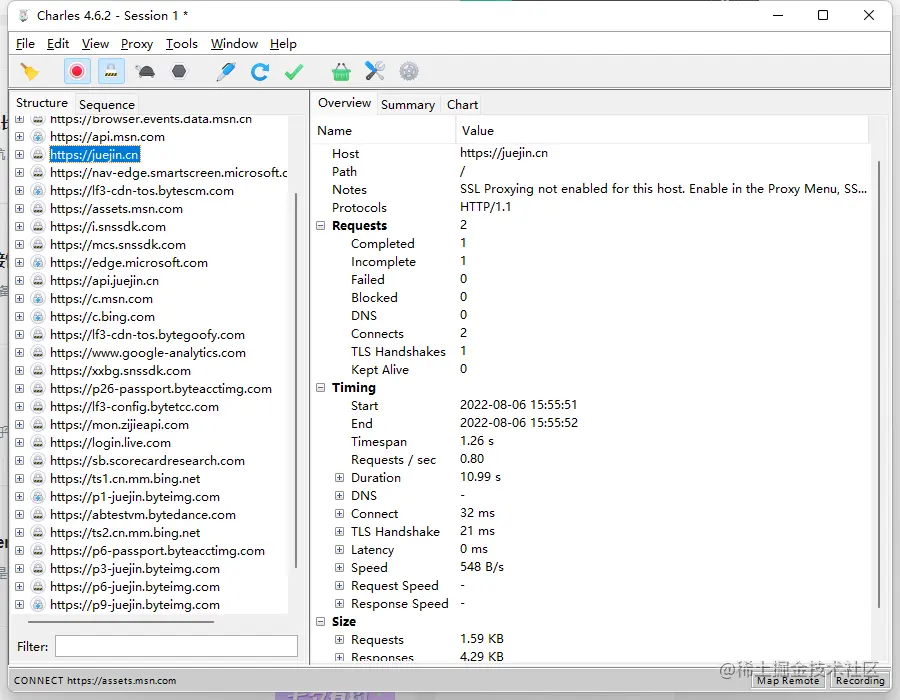Click the Name column header
900x700 pixels.
click(x=383, y=130)
